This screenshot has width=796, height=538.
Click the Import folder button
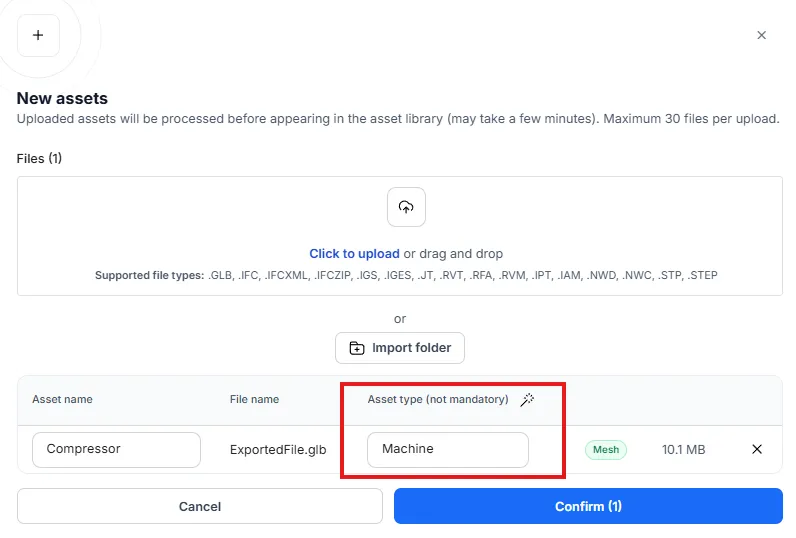click(x=400, y=348)
